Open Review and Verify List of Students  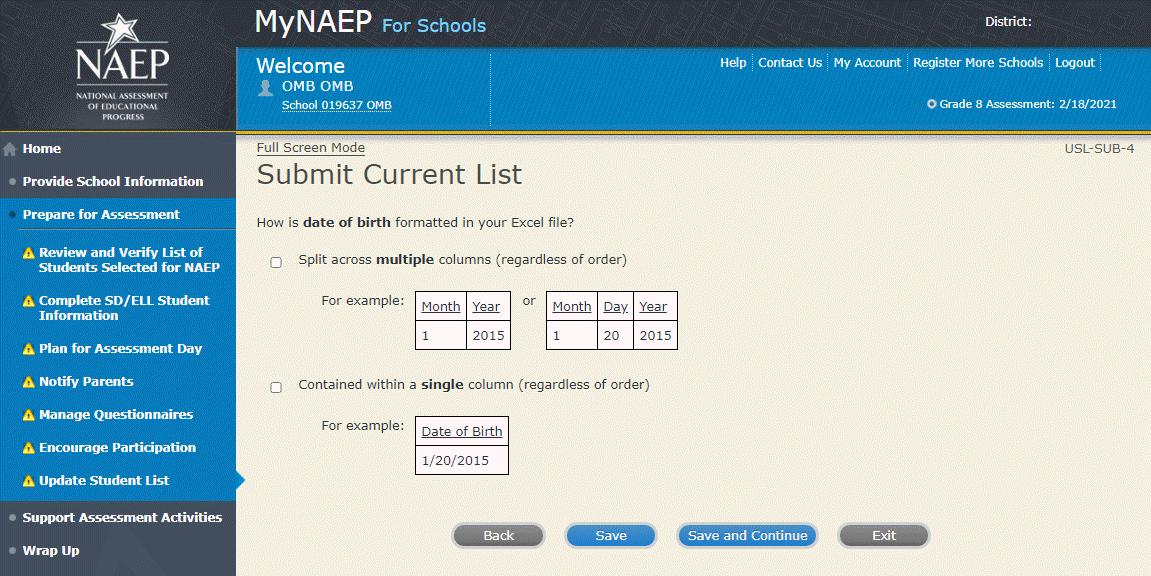[x=128, y=260]
